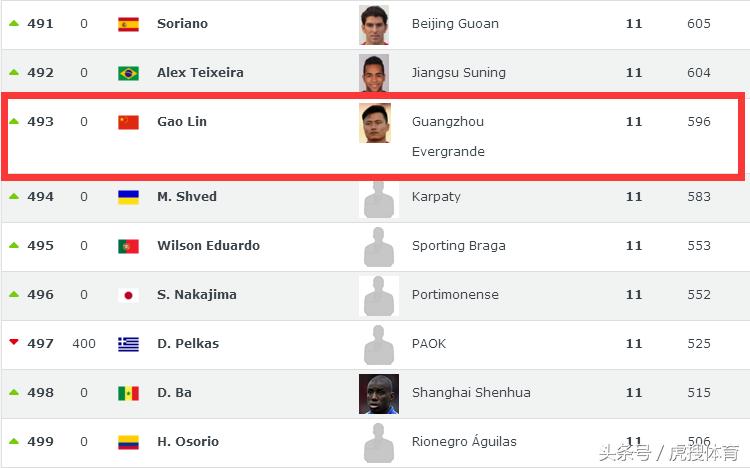
Task: Click the Shanghai Shenhua club name
Action: tap(471, 393)
